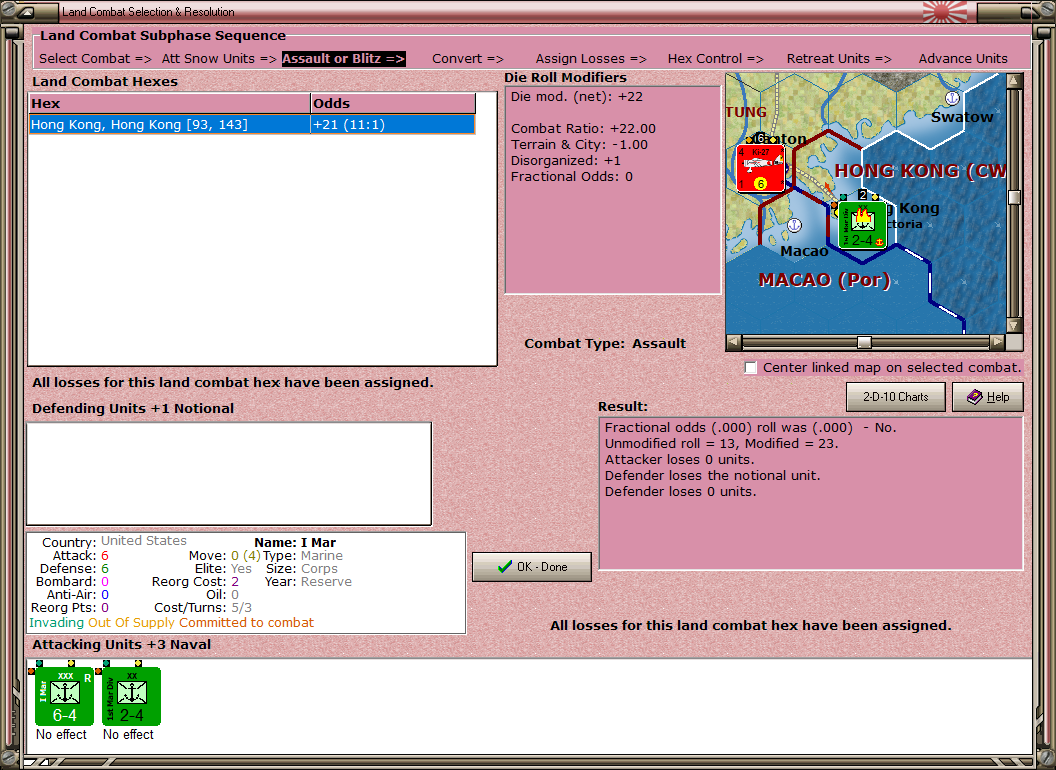This screenshot has height=770, width=1056.
Task: Click the Out Of Supply status text
Action: [x=131, y=623]
